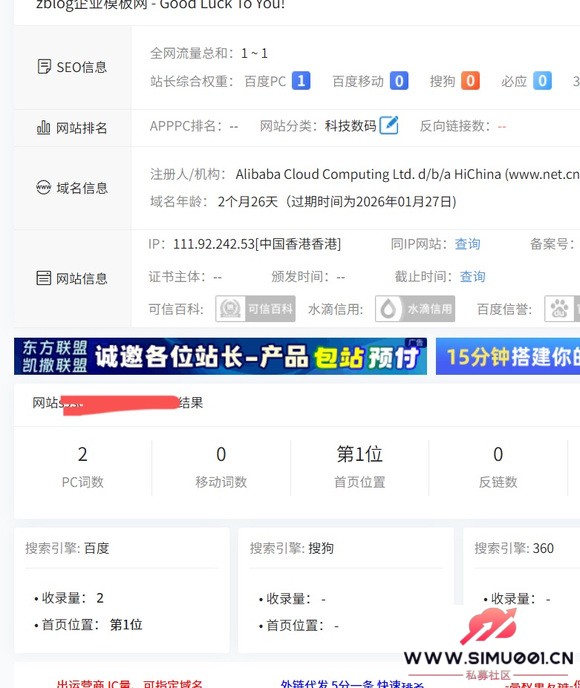580x688 pixels.
Task: Open the 水滴信用 badge
Action: coord(415,309)
